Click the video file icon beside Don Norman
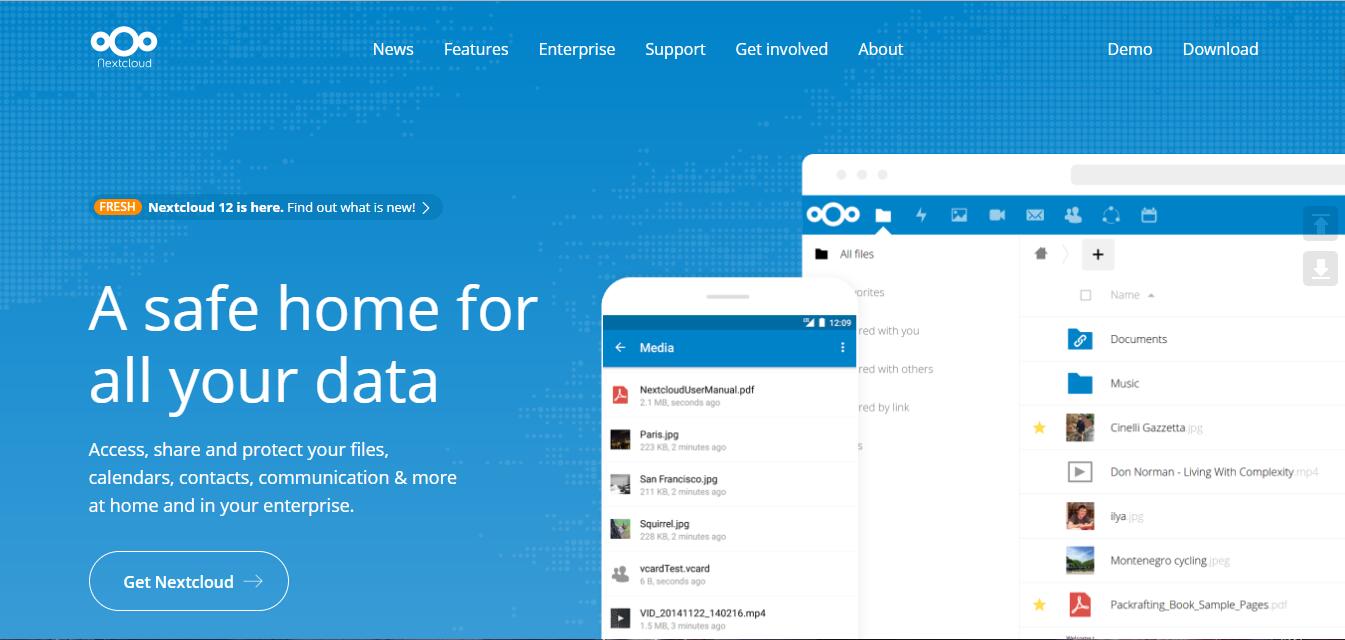1345x640 pixels. [1079, 471]
